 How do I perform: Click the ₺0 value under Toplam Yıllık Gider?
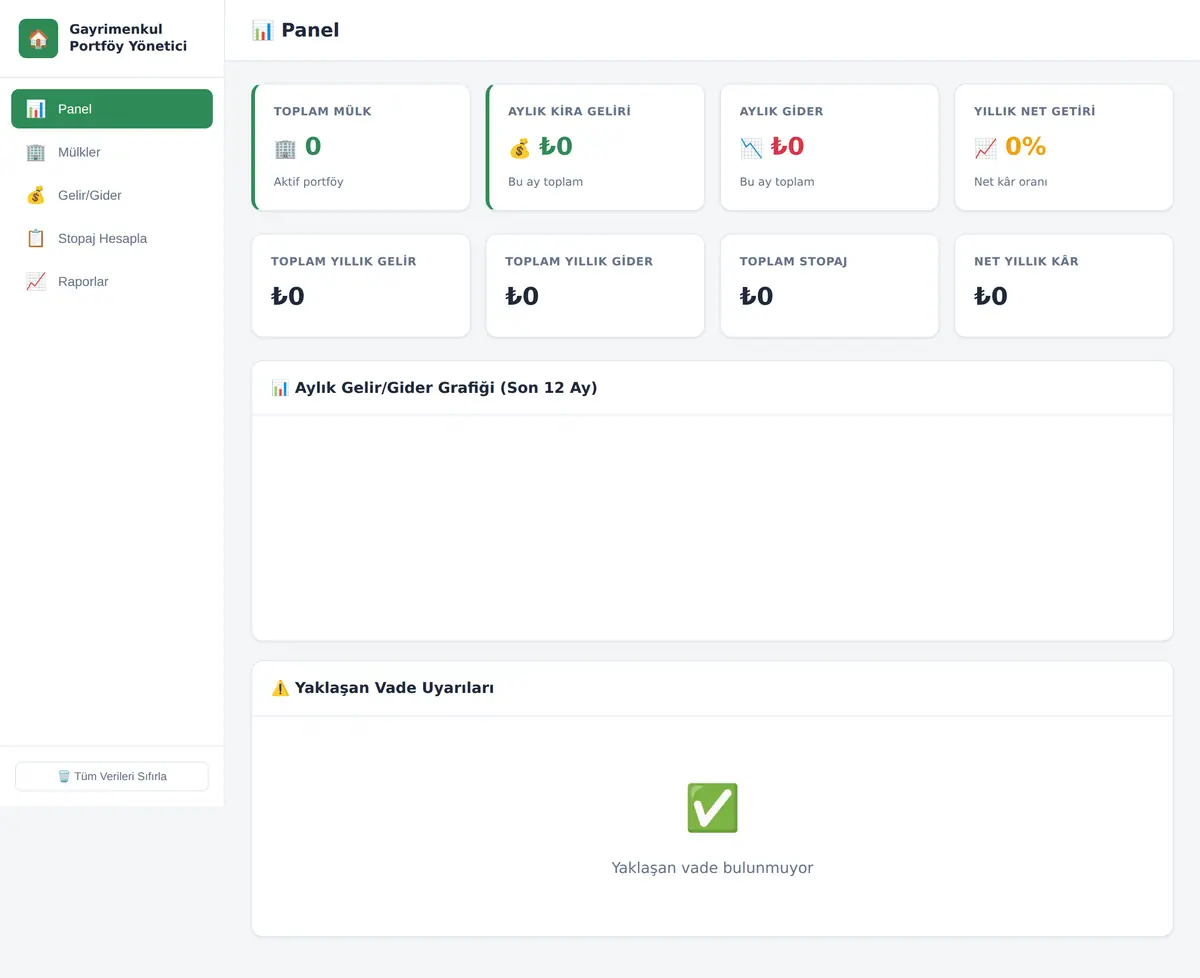click(522, 296)
